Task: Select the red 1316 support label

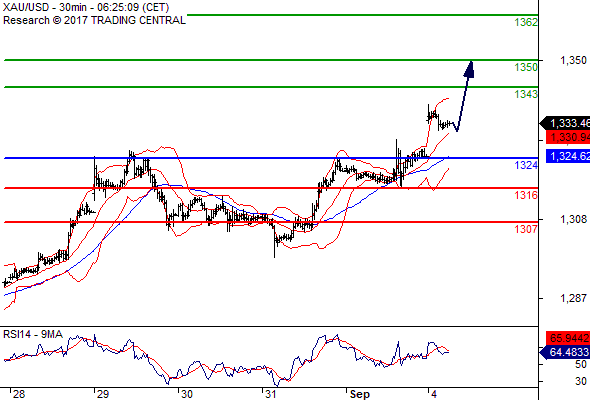Action: click(x=526, y=195)
